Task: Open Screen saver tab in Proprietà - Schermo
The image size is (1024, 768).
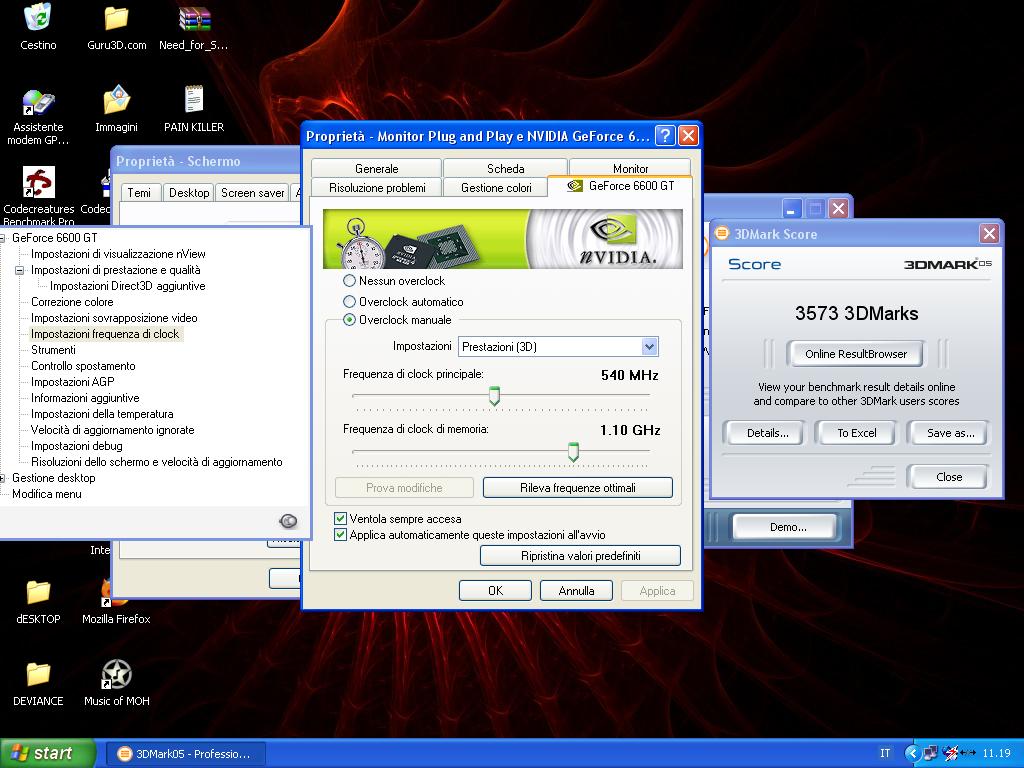Action: pos(253,193)
